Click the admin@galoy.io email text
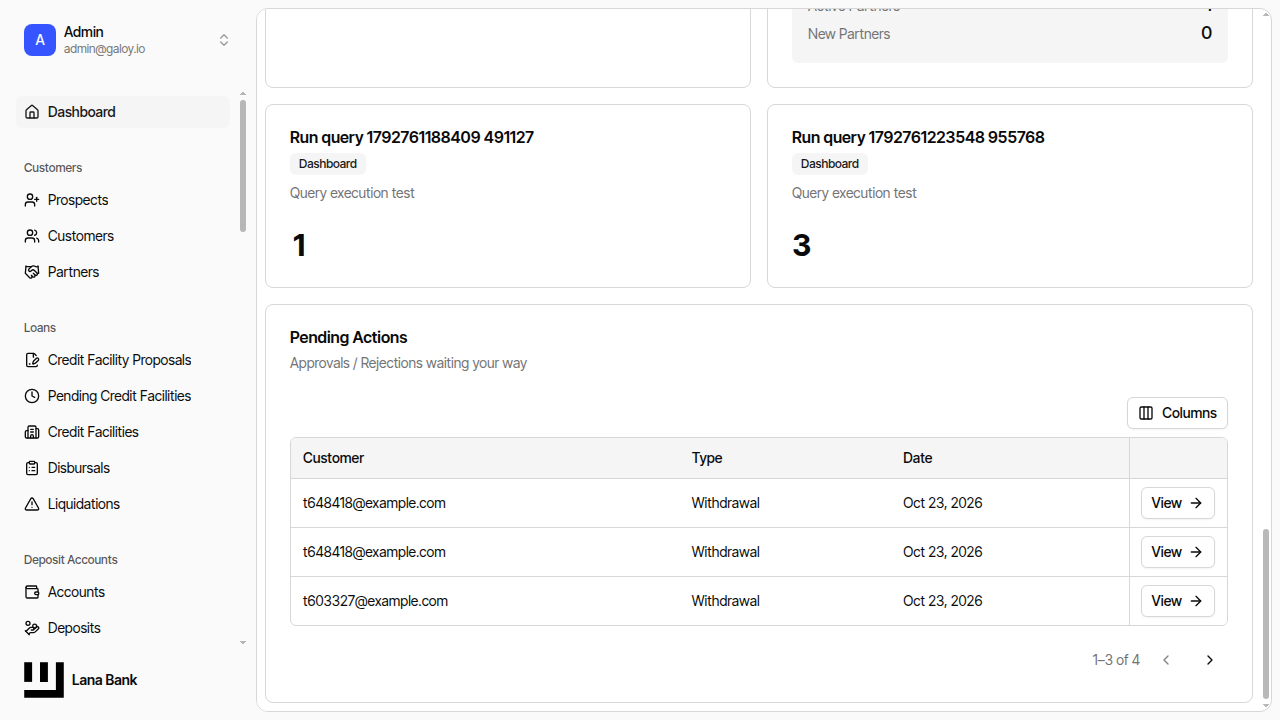The height and width of the screenshot is (720, 1280). click(x=104, y=49)
